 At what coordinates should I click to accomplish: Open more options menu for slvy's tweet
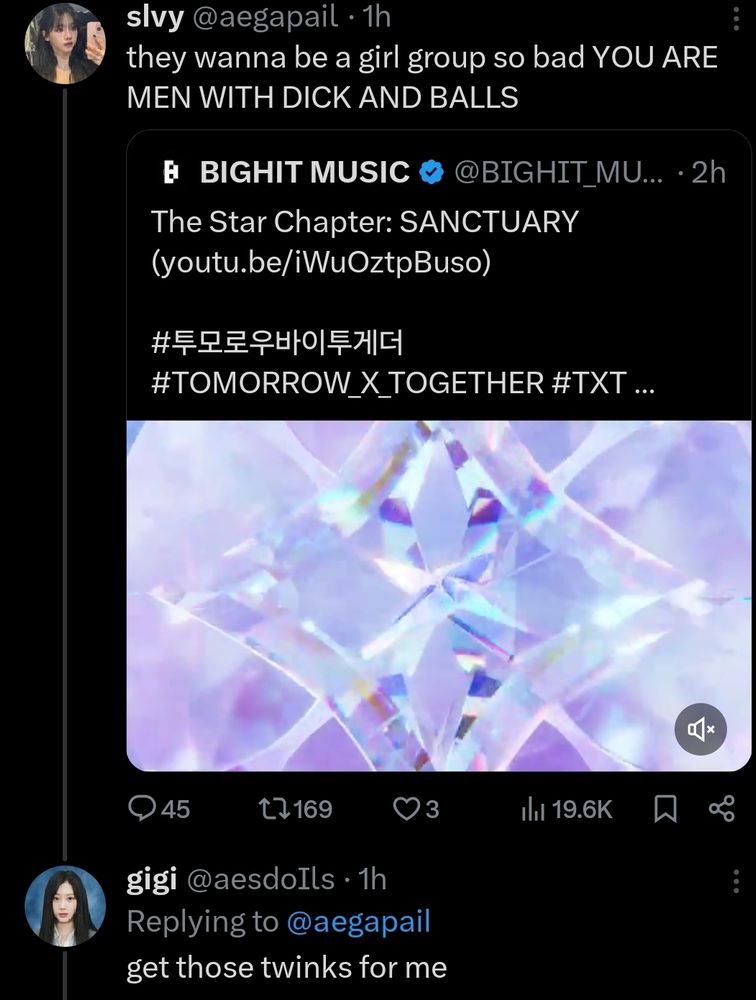[736, 18]
